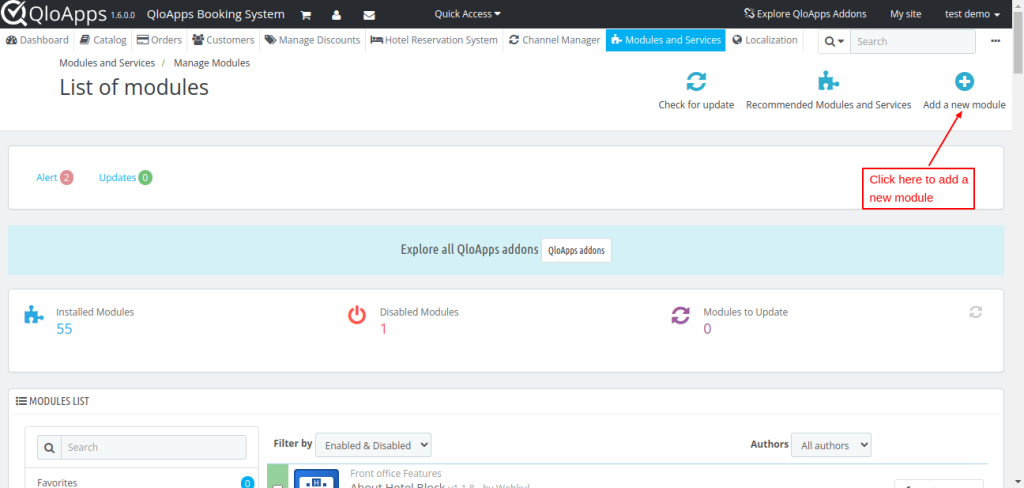Click the About Hotel Block module icon
Viewport: 1024px width, 488px height.
click(x=316, y=479)
